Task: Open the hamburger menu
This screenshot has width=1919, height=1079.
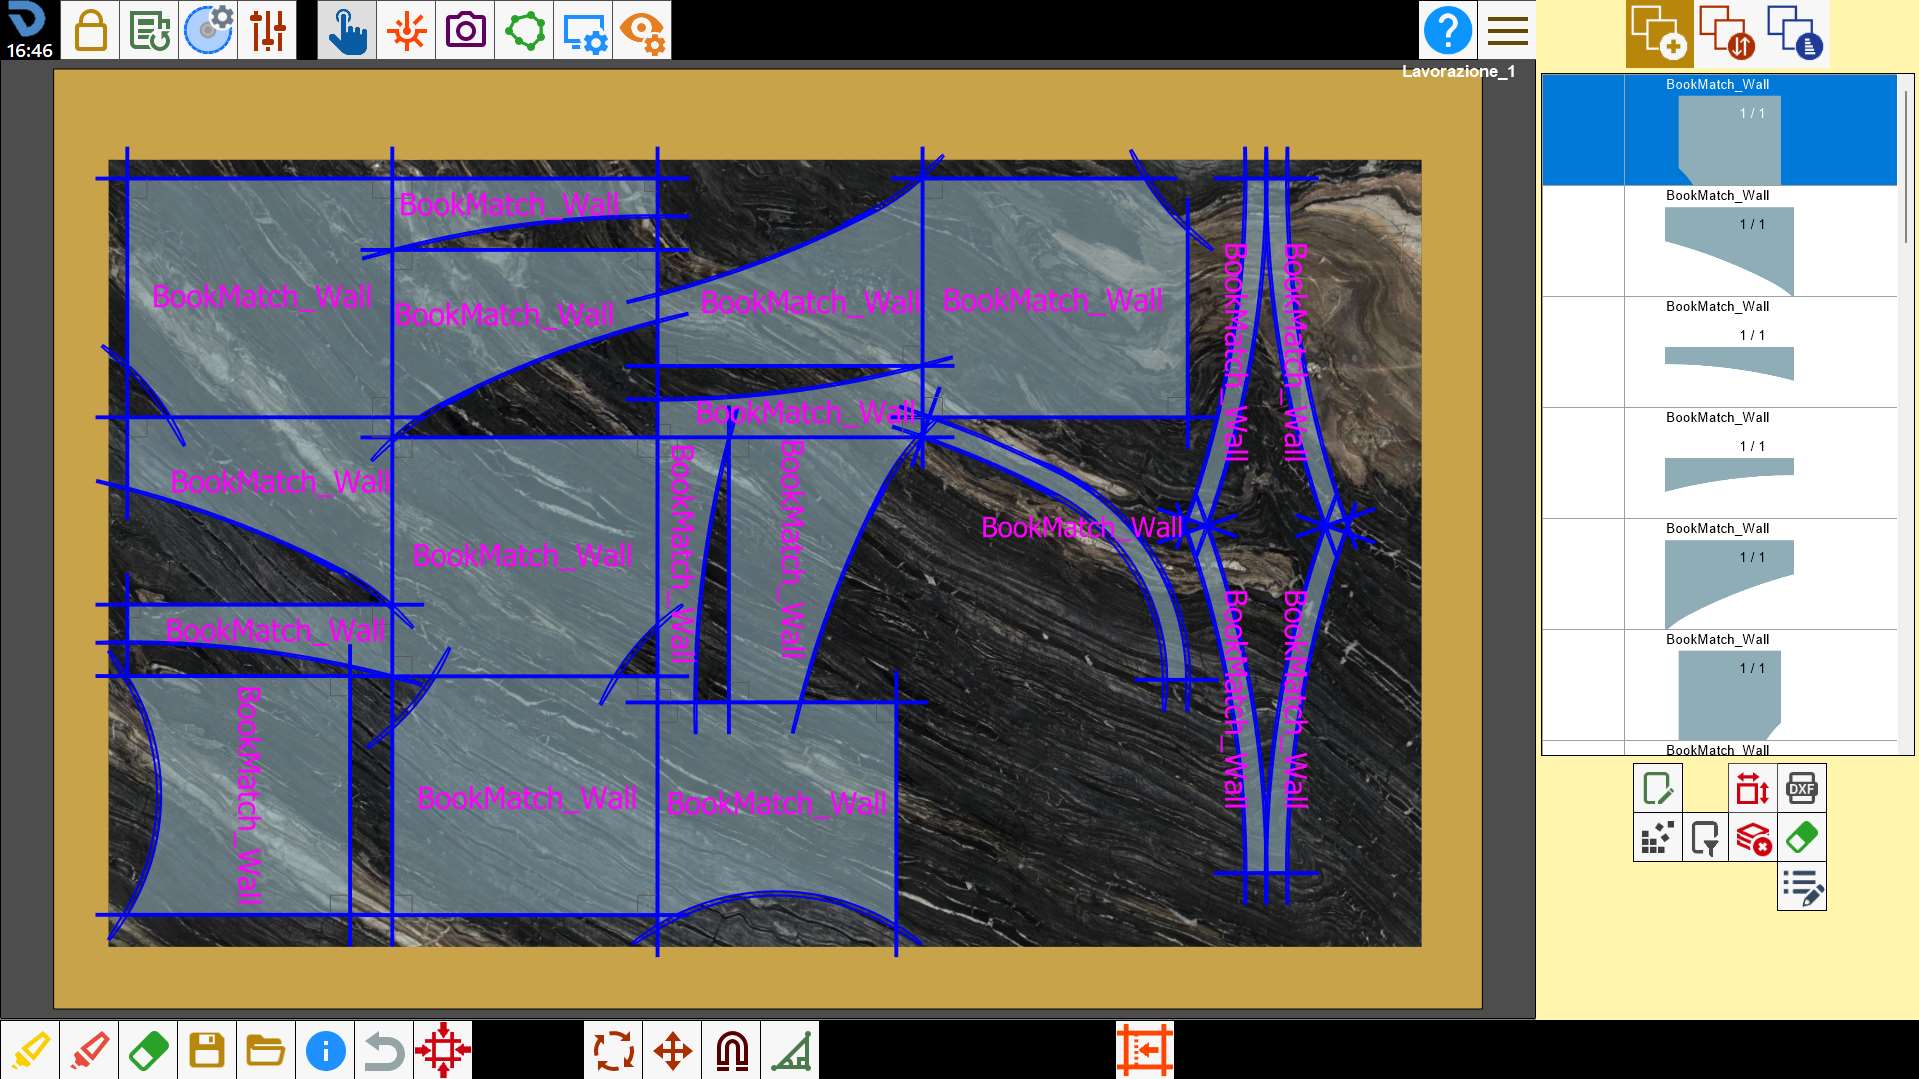Action: [1507, 30]
